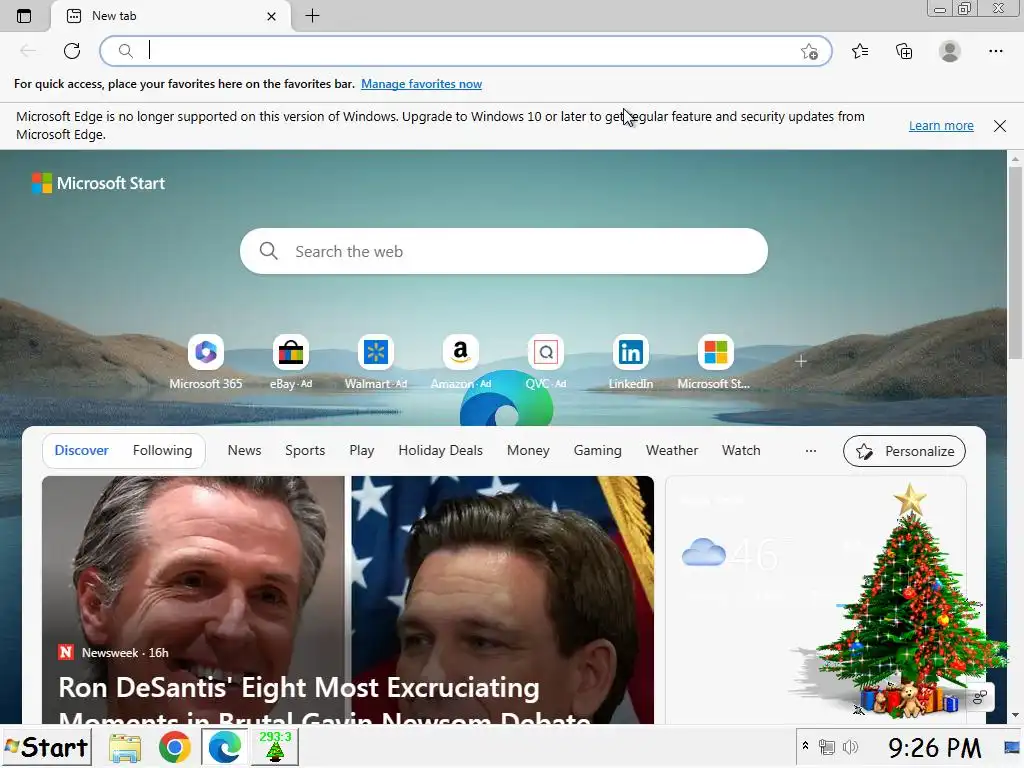This screenshot has width=1024, height=768.
Task: Open the volume speaker tray icon
Action: pyautogui.click(x=850, y=747)
